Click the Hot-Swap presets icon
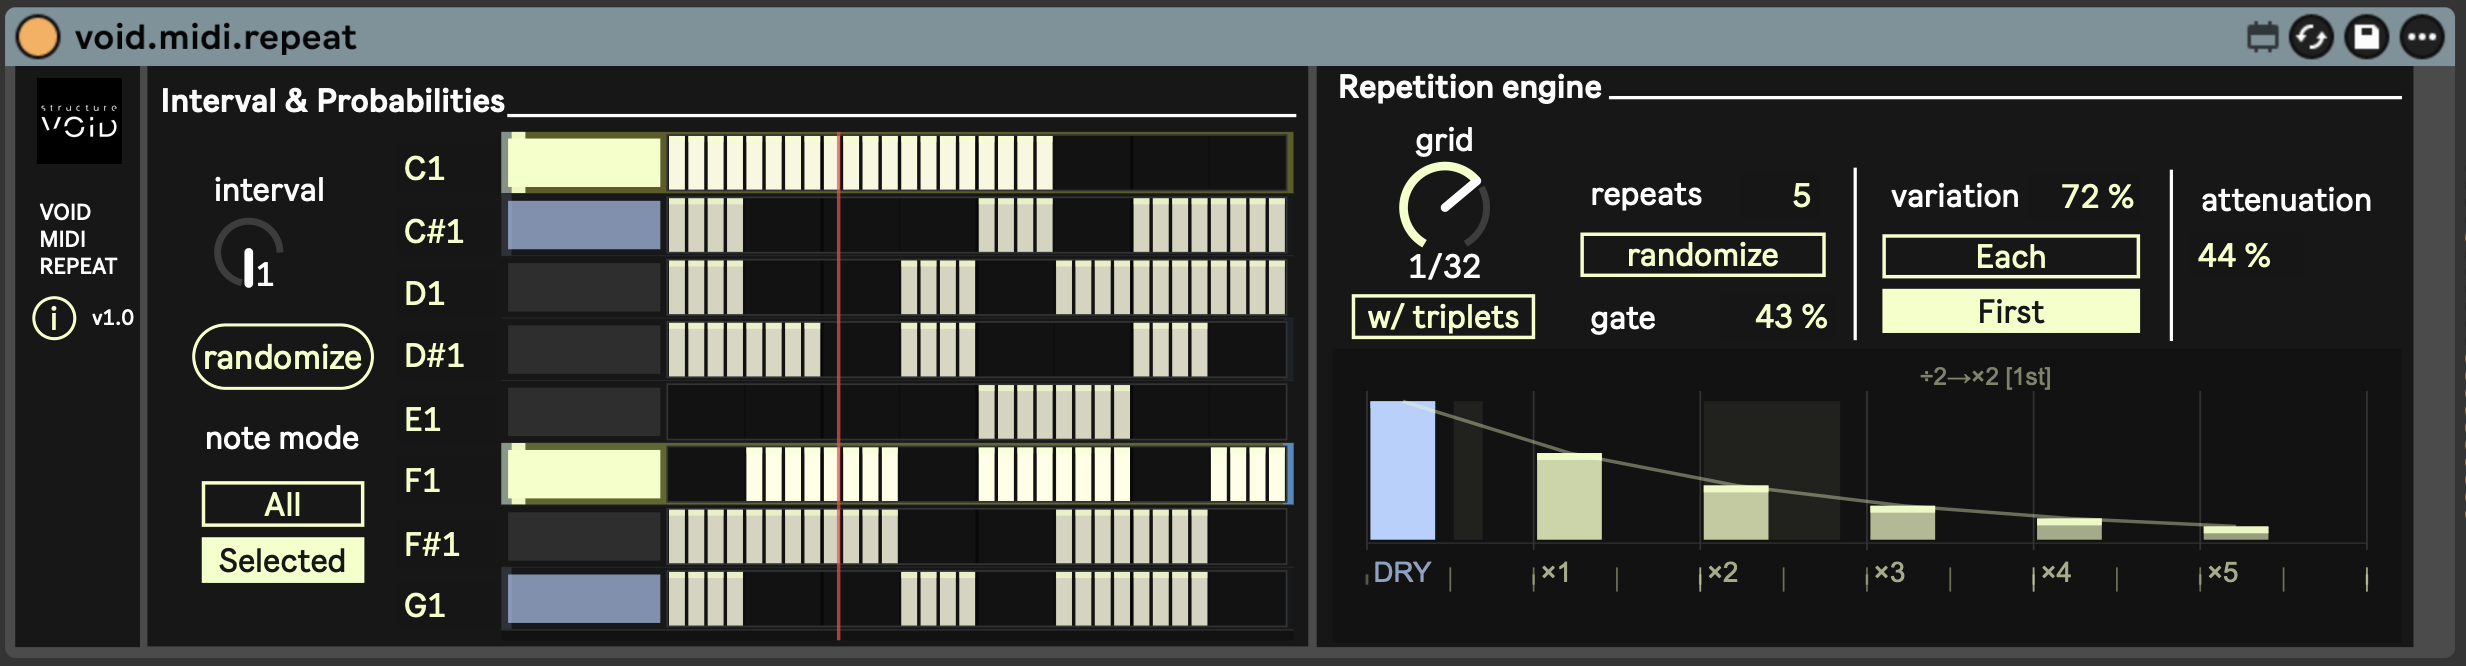 pyautogui.click(x=2311, y=38)
